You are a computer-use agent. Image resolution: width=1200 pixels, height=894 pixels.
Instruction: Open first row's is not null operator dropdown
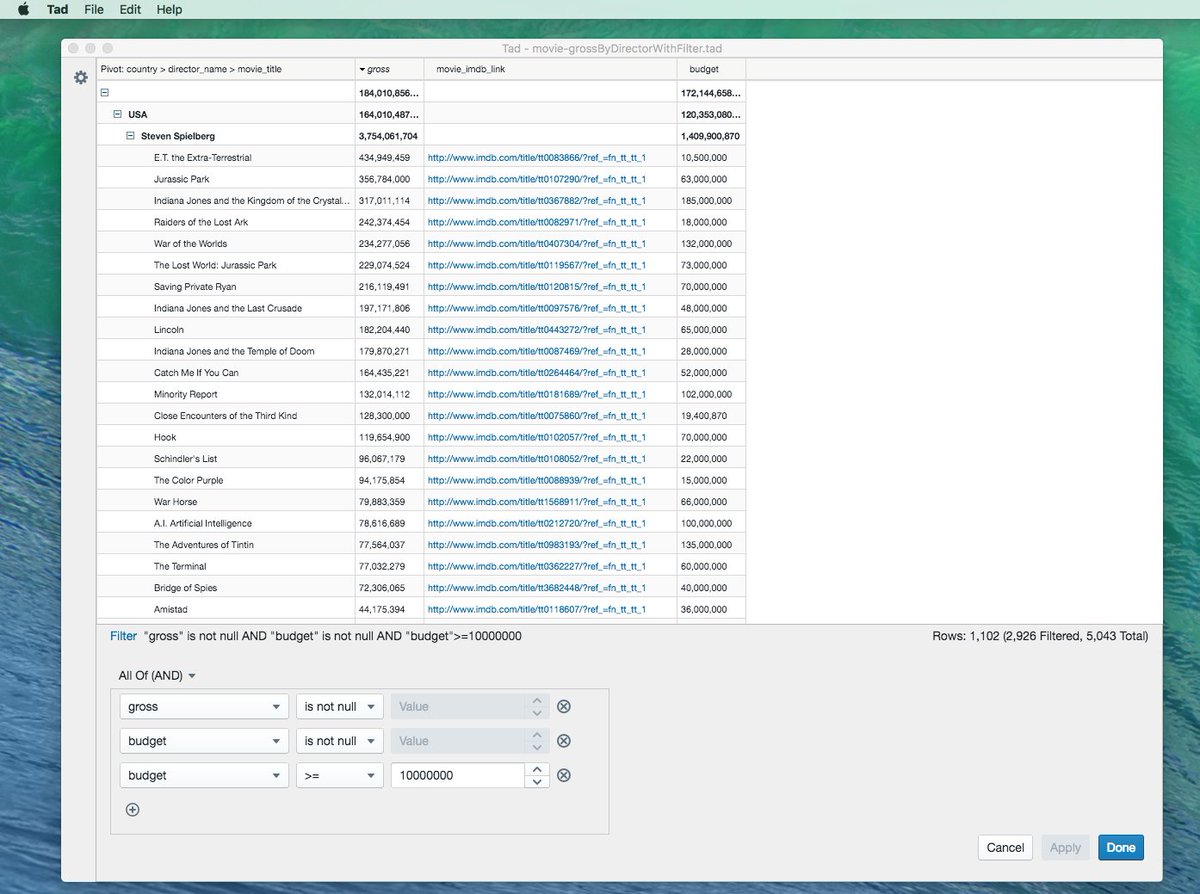tap(339, 706)
